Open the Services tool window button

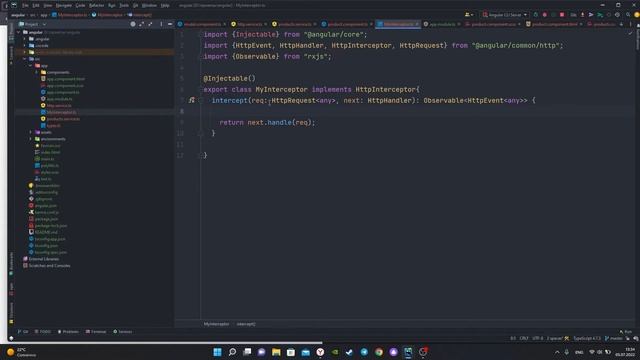click(123, 331)
